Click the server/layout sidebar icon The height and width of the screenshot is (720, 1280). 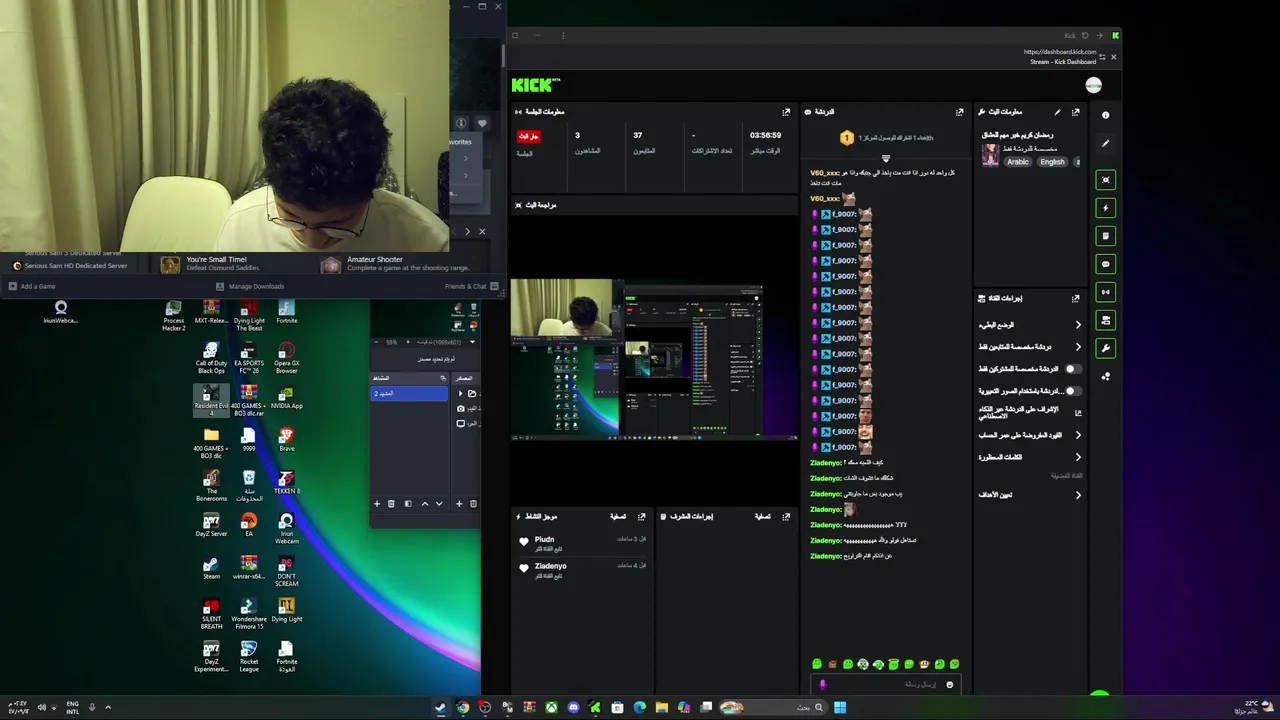[x=1105, y=320]
